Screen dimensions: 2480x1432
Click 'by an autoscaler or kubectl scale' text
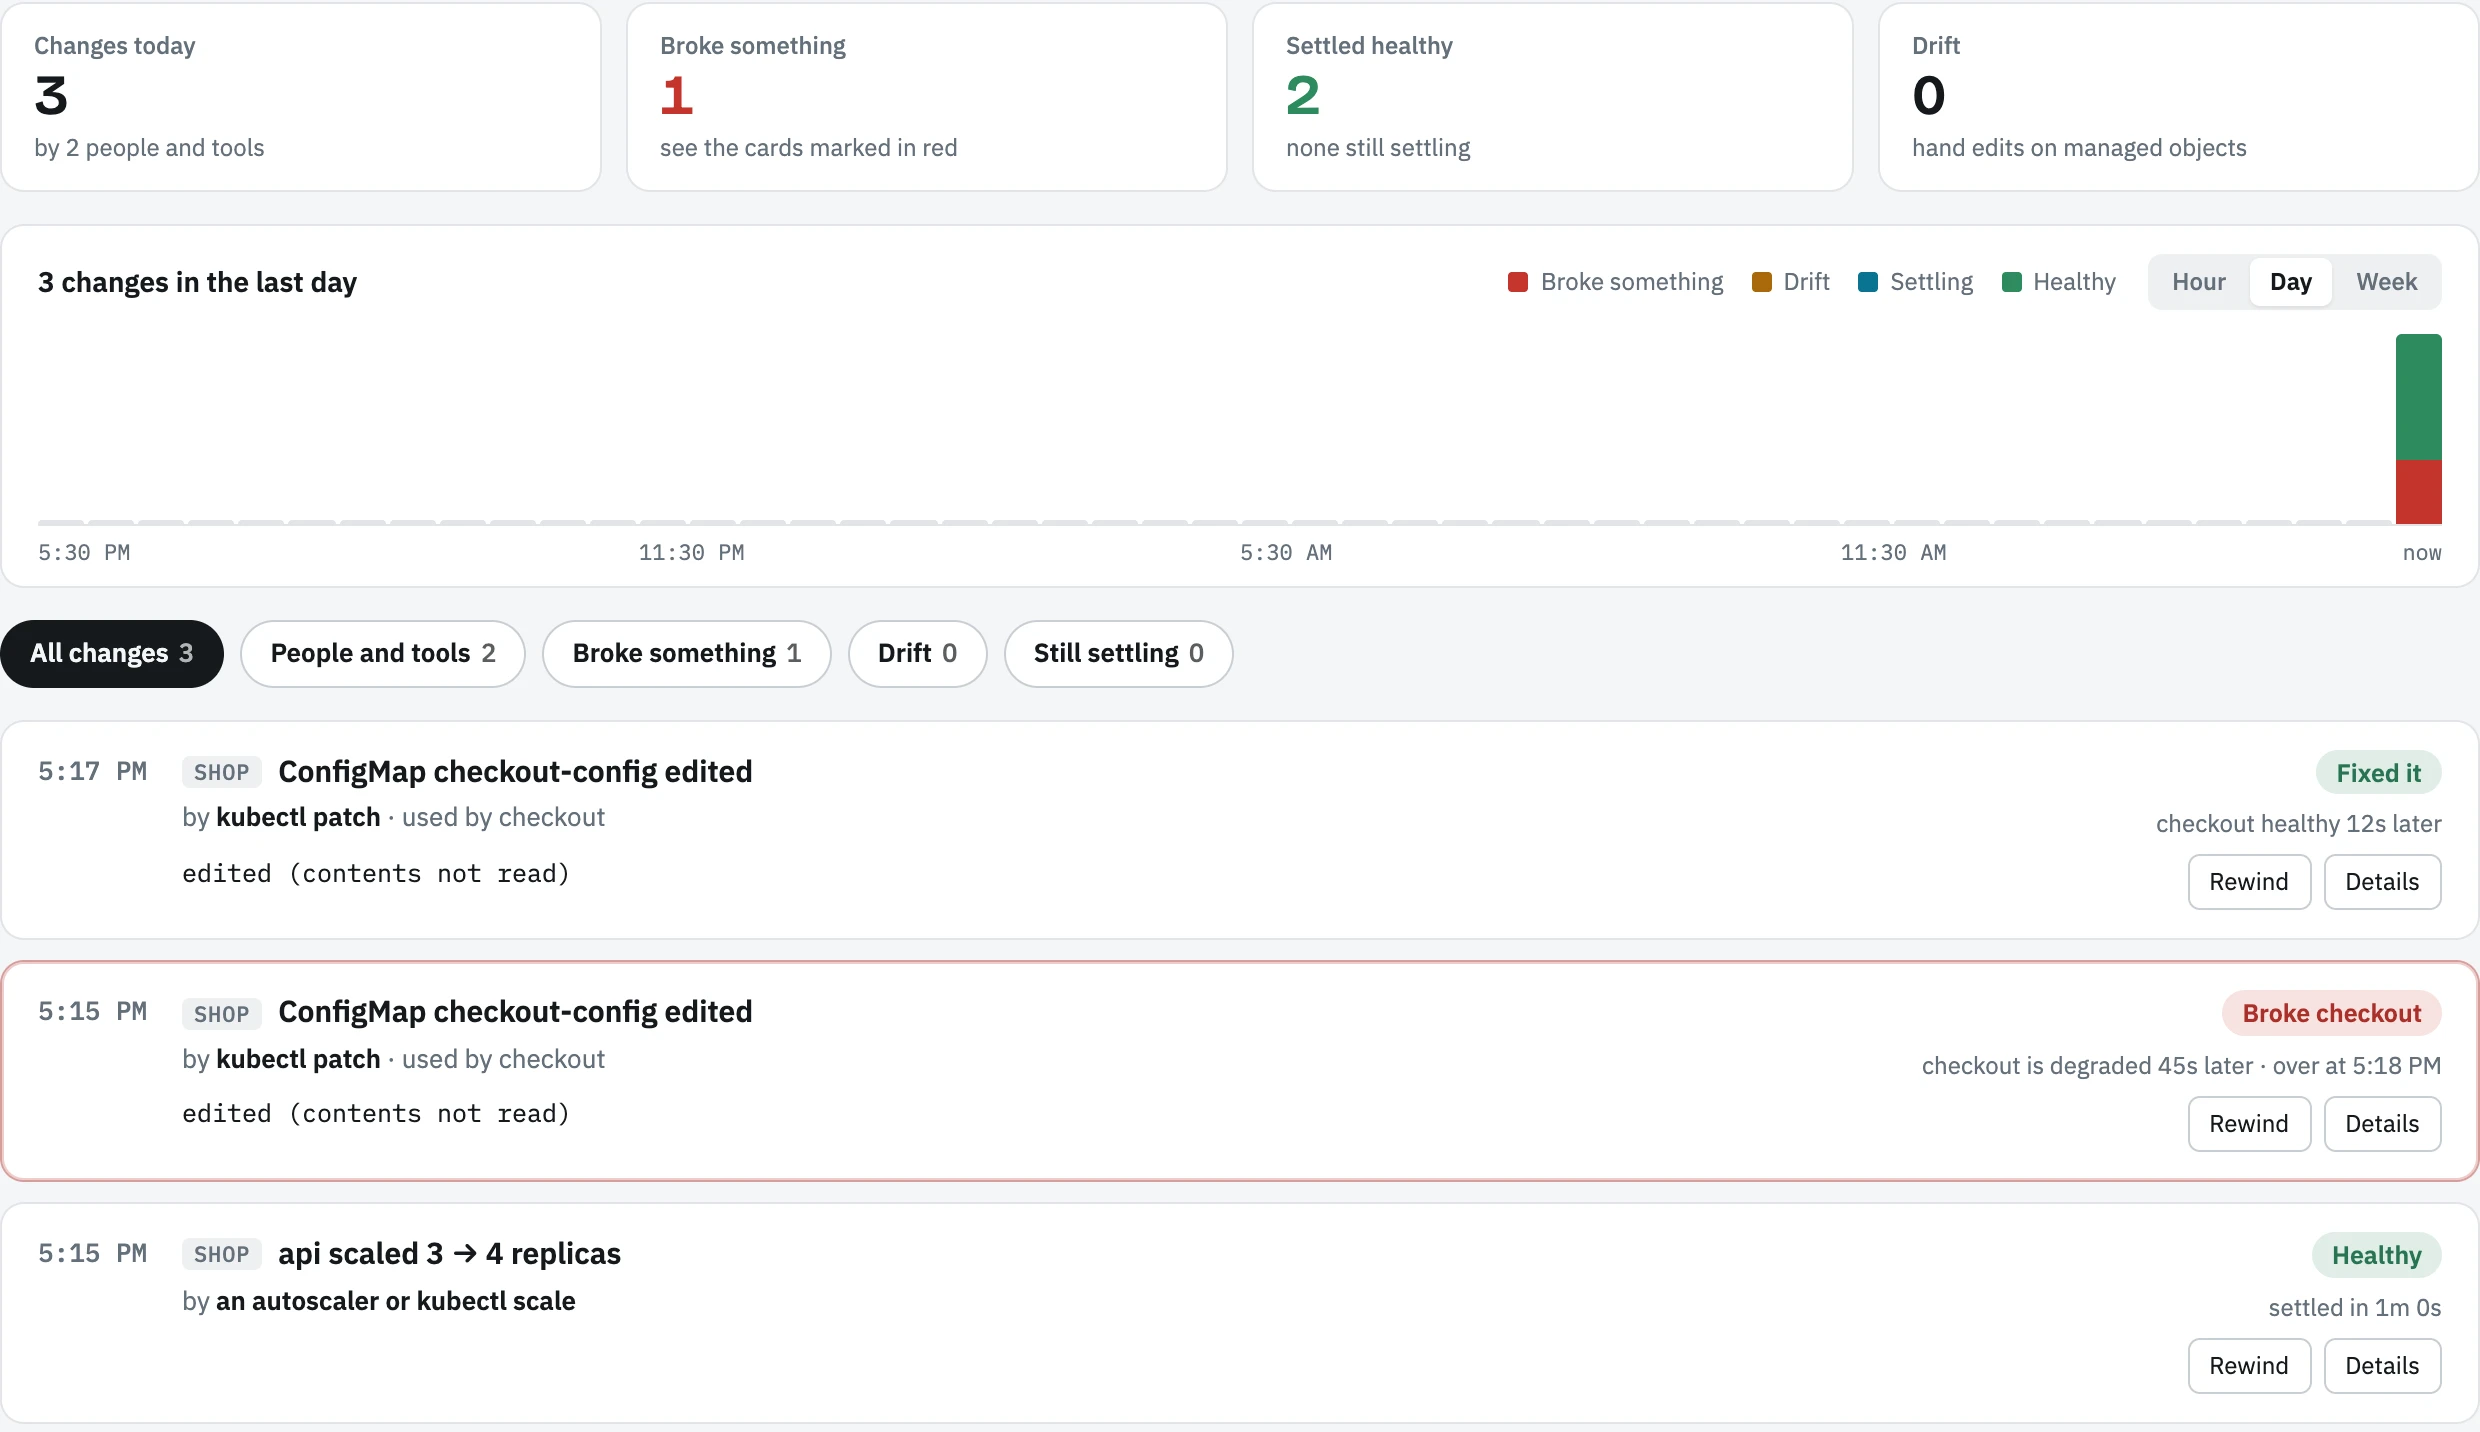pyautogui.click(x=378, y=1301)
